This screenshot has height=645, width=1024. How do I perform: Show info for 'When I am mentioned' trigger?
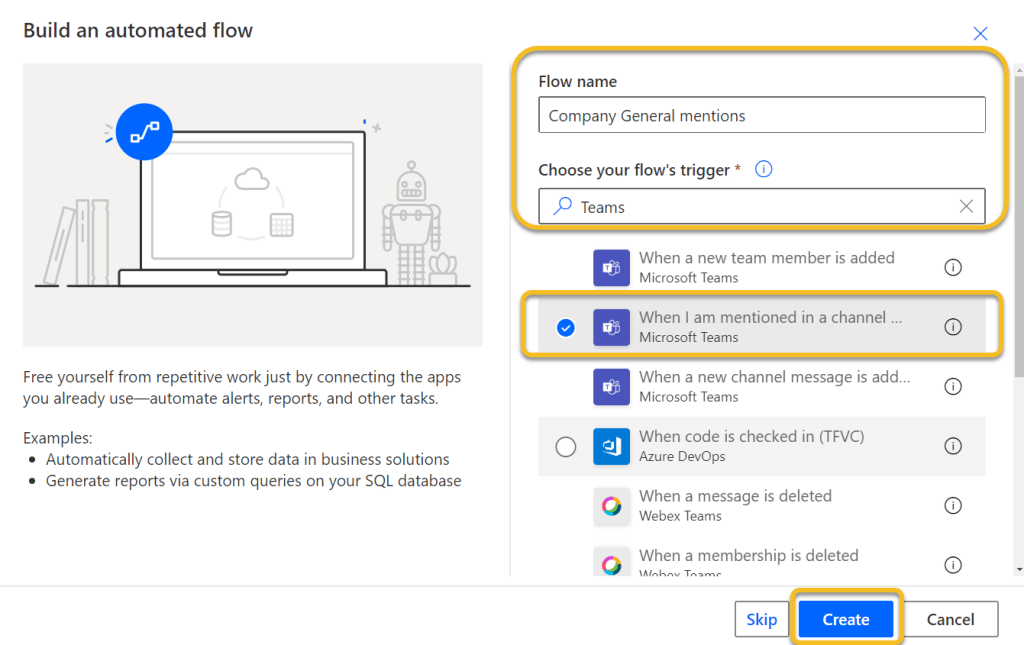pyautogui.click(x=953, y=327)
